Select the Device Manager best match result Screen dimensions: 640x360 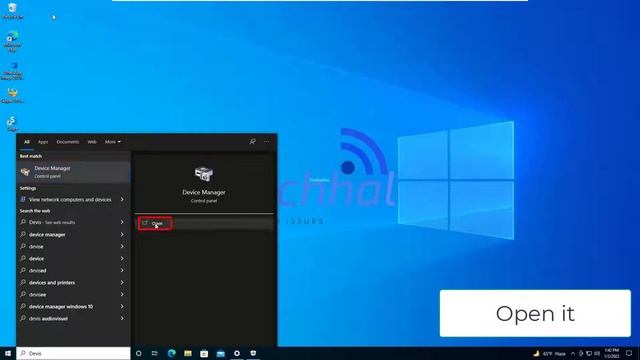tap(73, 172)
